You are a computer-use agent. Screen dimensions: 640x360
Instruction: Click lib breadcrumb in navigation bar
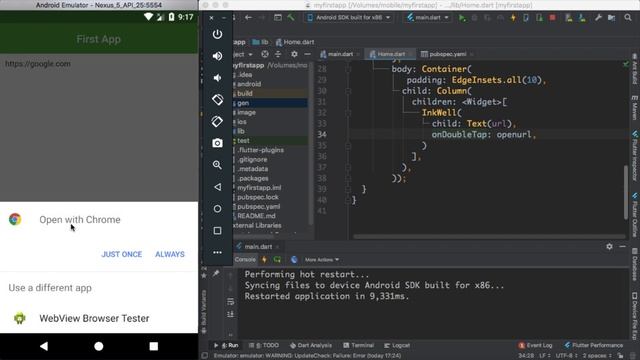(x=260, y=42)
